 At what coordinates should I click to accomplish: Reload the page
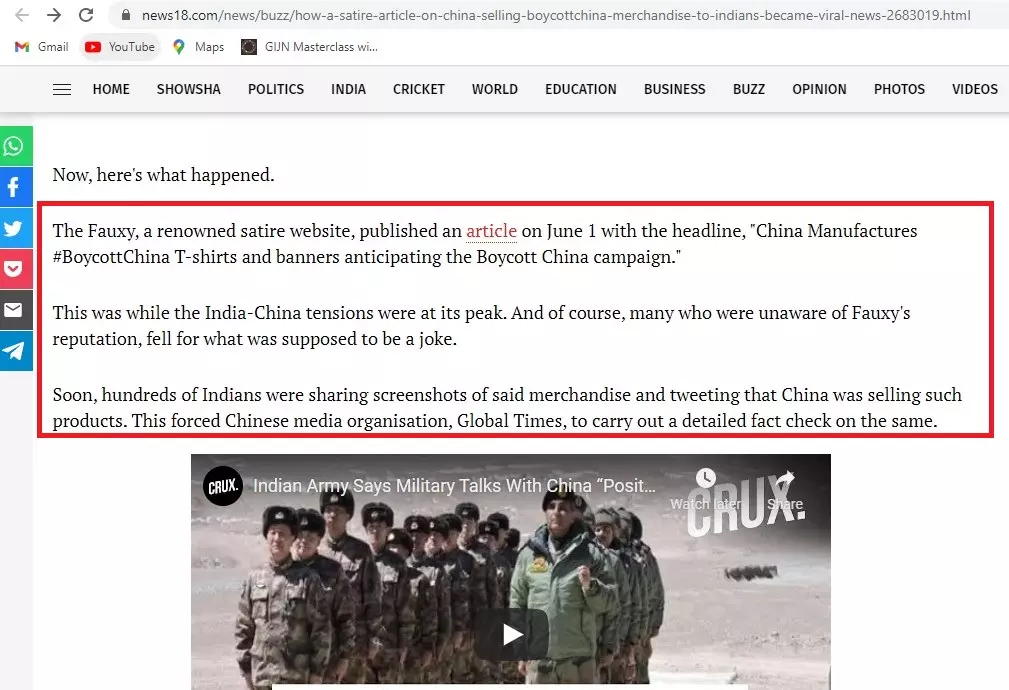[86, 15]
